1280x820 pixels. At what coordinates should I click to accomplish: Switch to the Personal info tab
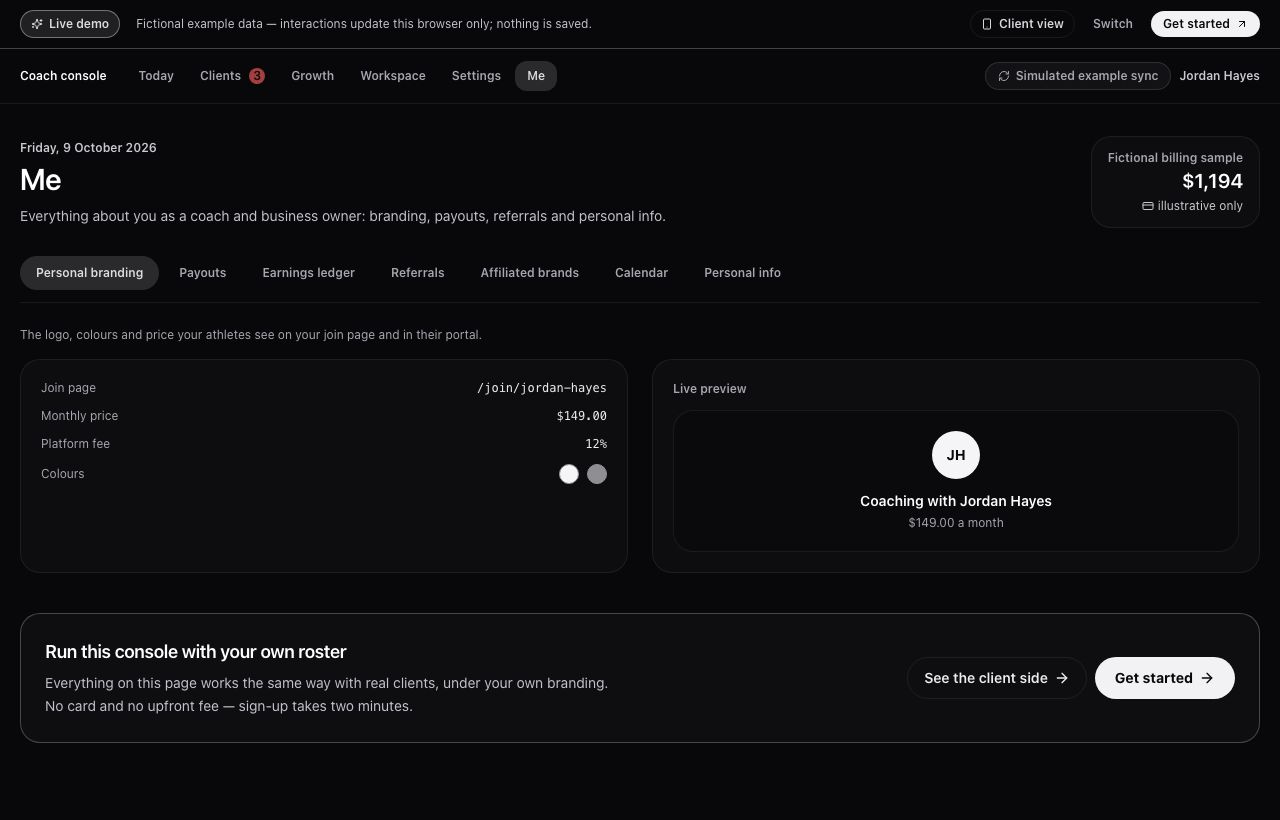tap(743, 273)
